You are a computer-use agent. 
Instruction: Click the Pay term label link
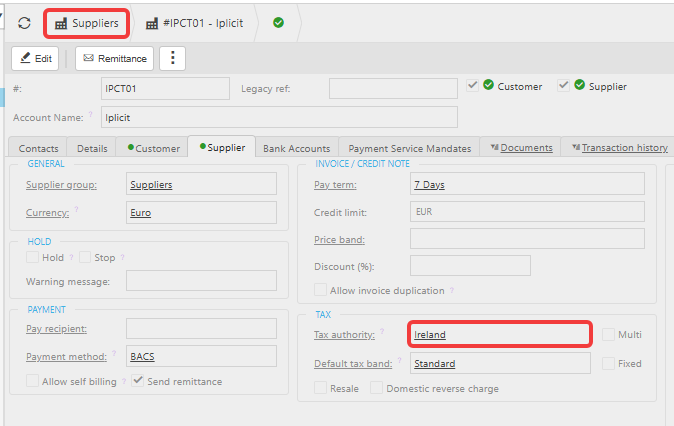335,185
